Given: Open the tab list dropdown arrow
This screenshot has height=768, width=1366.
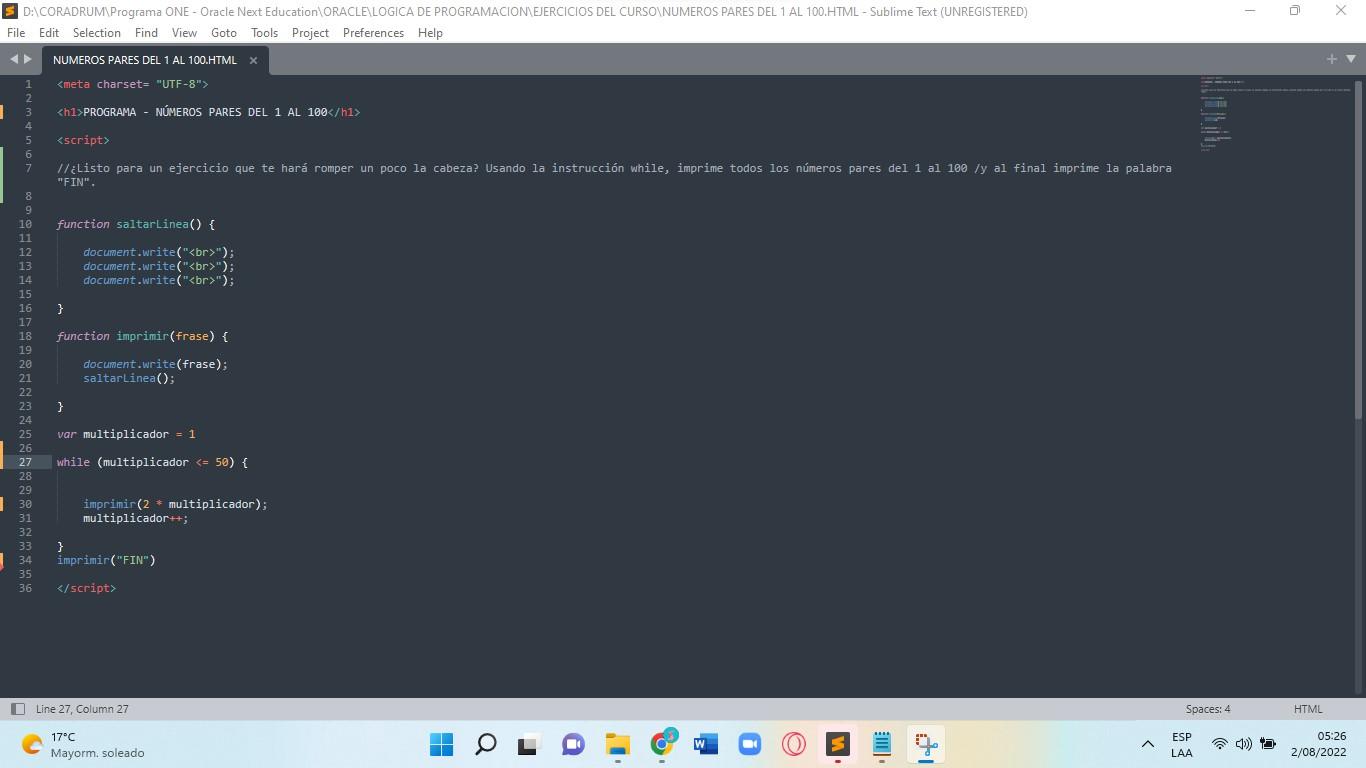Looking at the screenshot, I should (x=1351, y=60).
